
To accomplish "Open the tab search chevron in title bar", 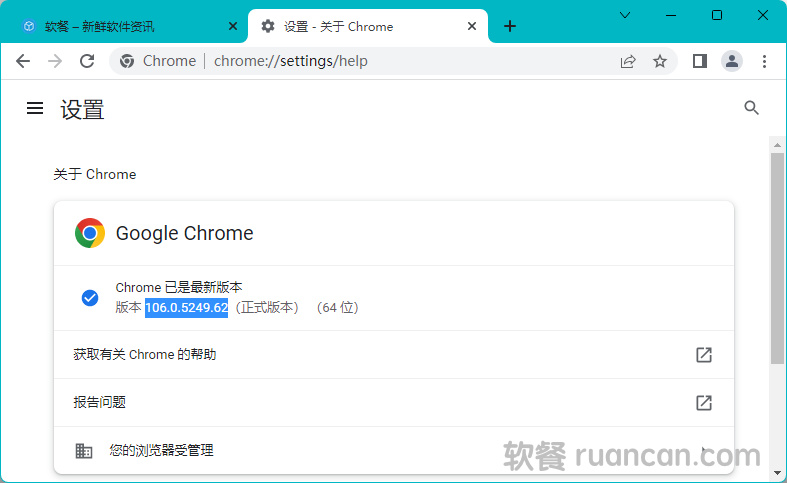I will point(625,15).
